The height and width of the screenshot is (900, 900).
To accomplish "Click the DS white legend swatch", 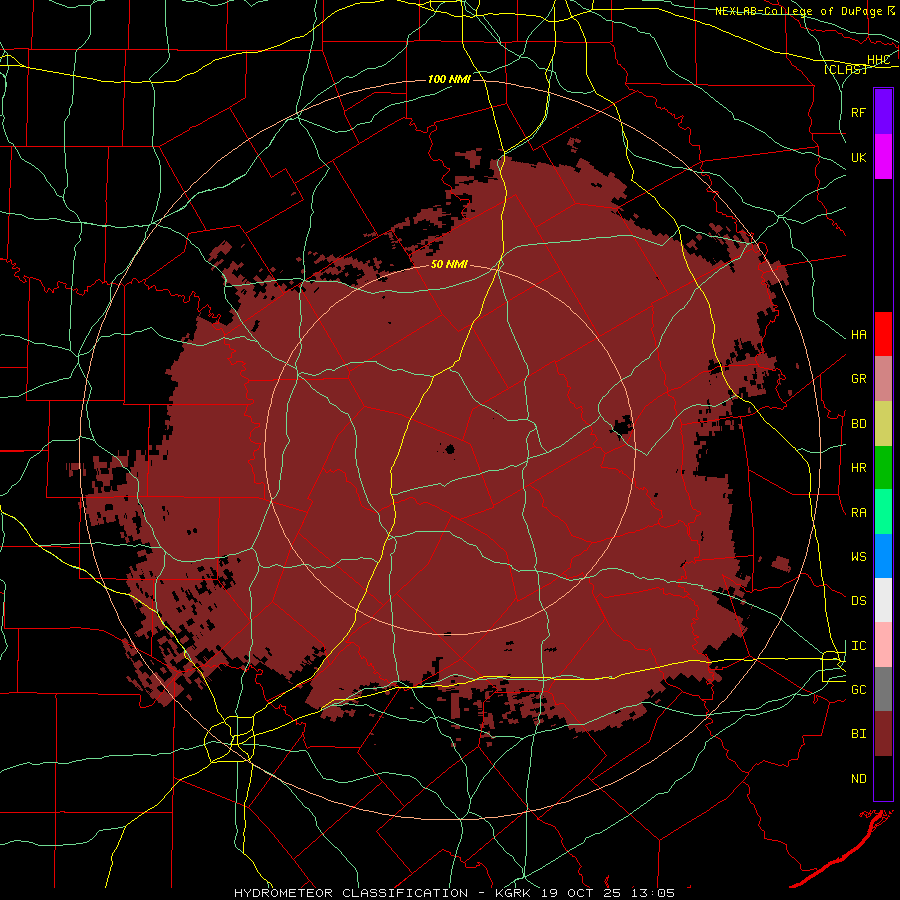I will (883, 600).
